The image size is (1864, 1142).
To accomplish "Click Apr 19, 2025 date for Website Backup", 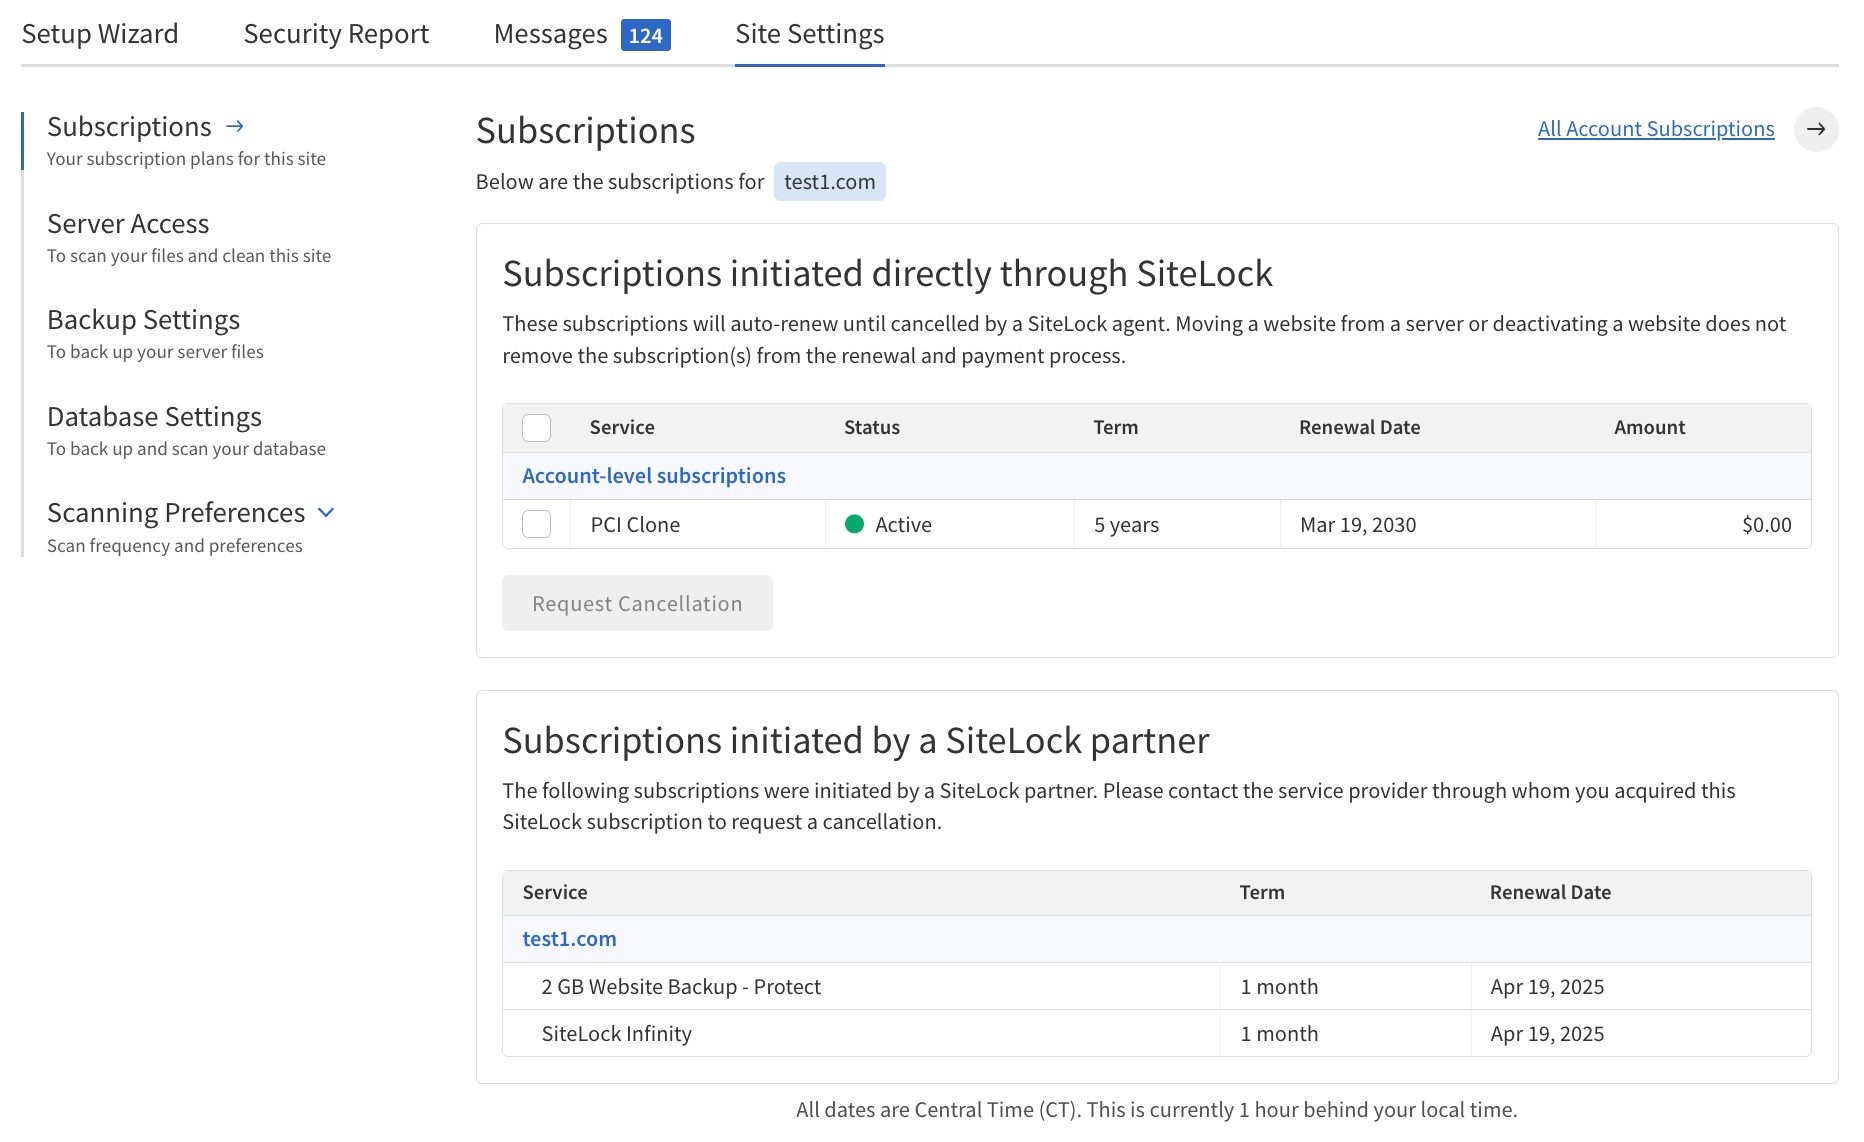I will [1547, 987].
